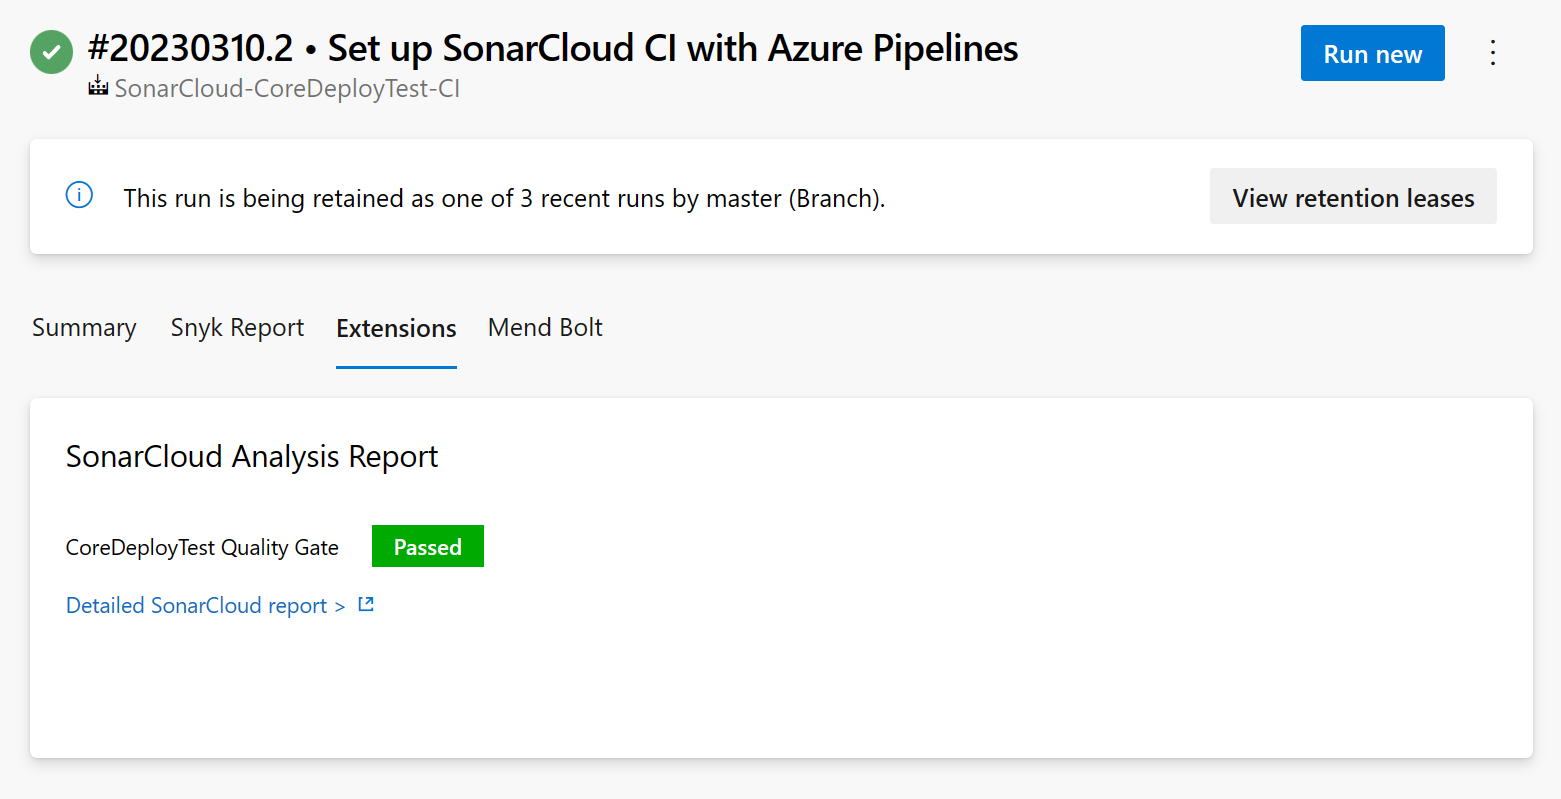Click the retention message about recent runs
The width and height of the screenshot is (1561, 799).
point(504,198)
